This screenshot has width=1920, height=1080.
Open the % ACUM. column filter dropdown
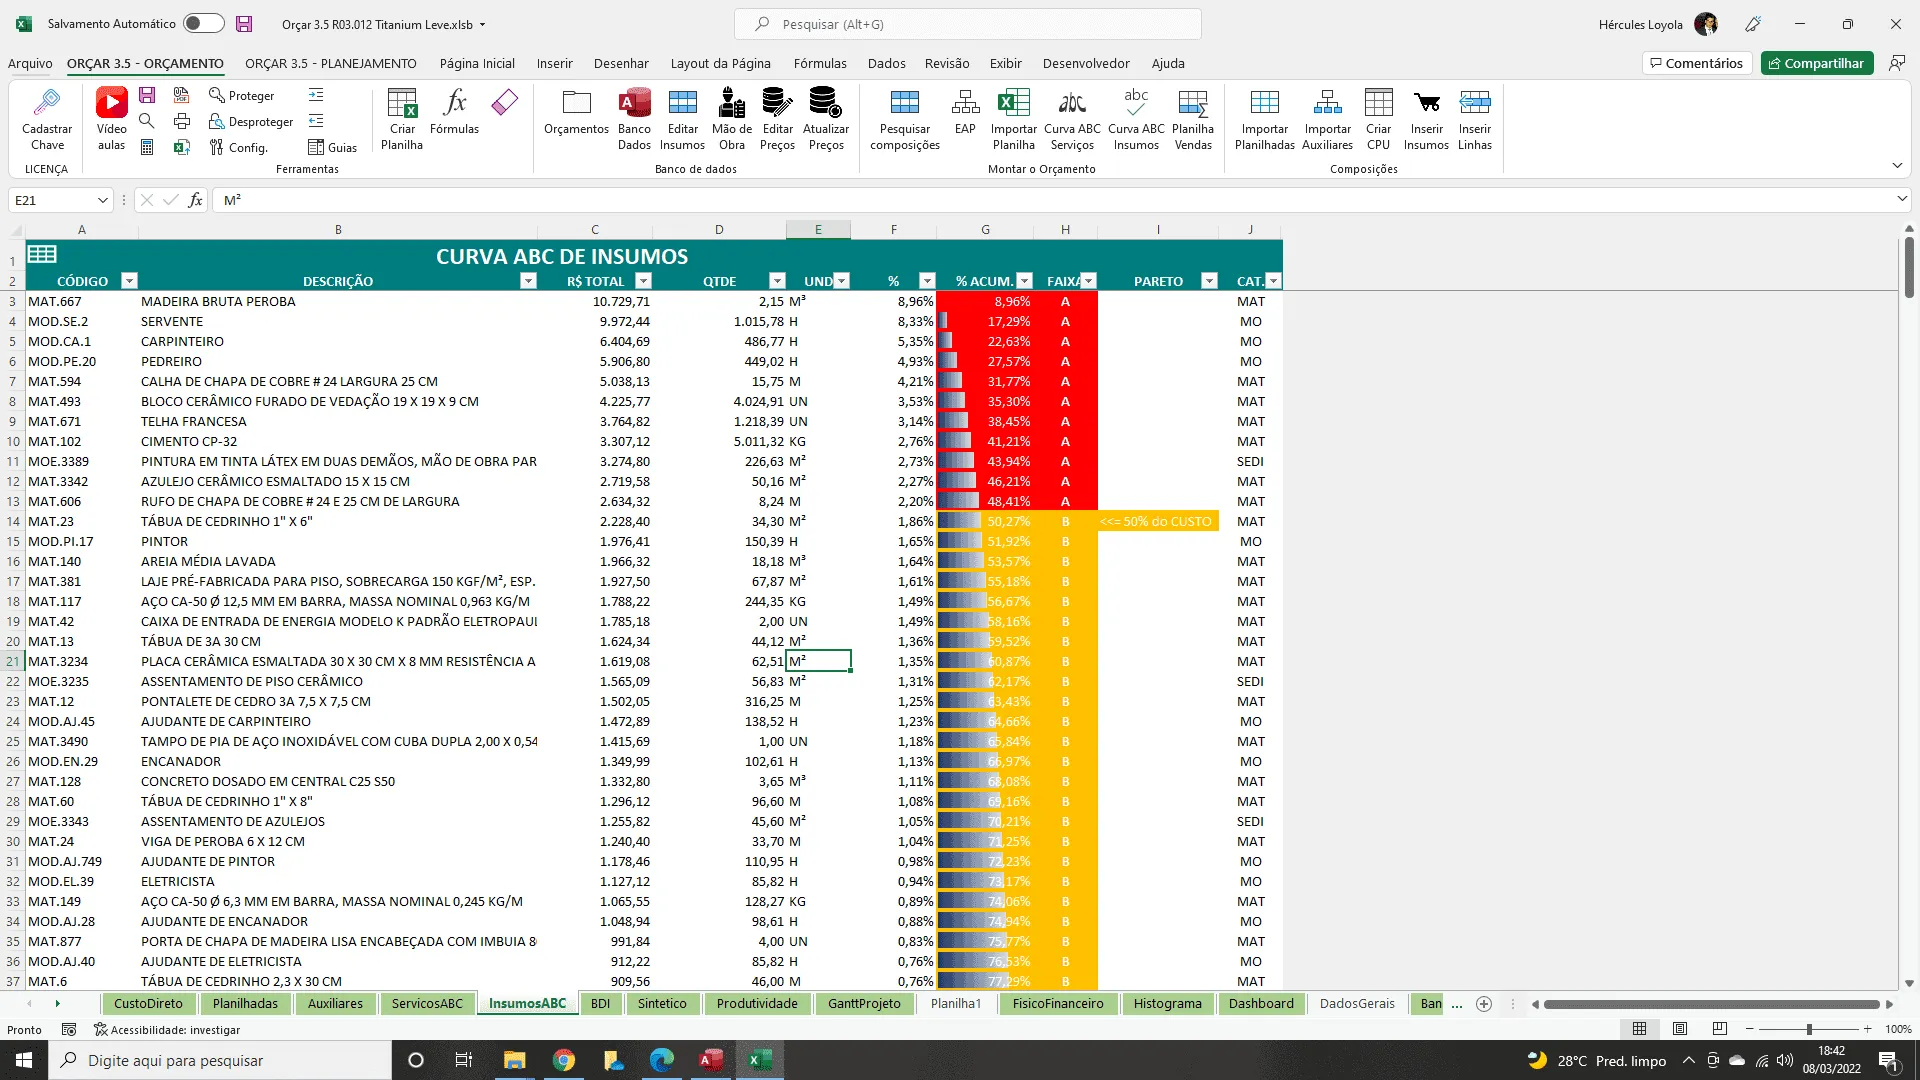pyautogui.click(x=1024, y=281)
